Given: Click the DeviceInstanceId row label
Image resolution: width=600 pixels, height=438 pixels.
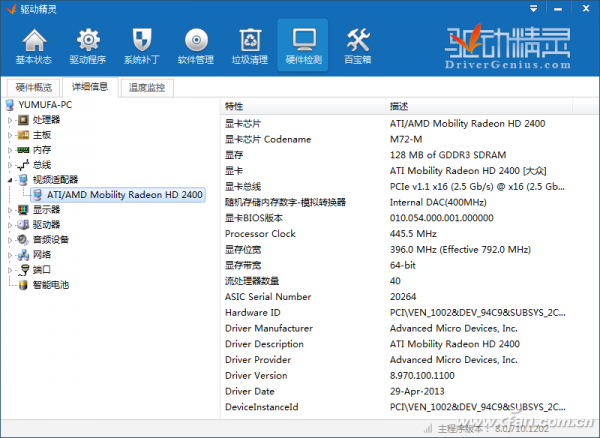Looking at the screenshot, I should pyautogui.click(x=262, y=407).
